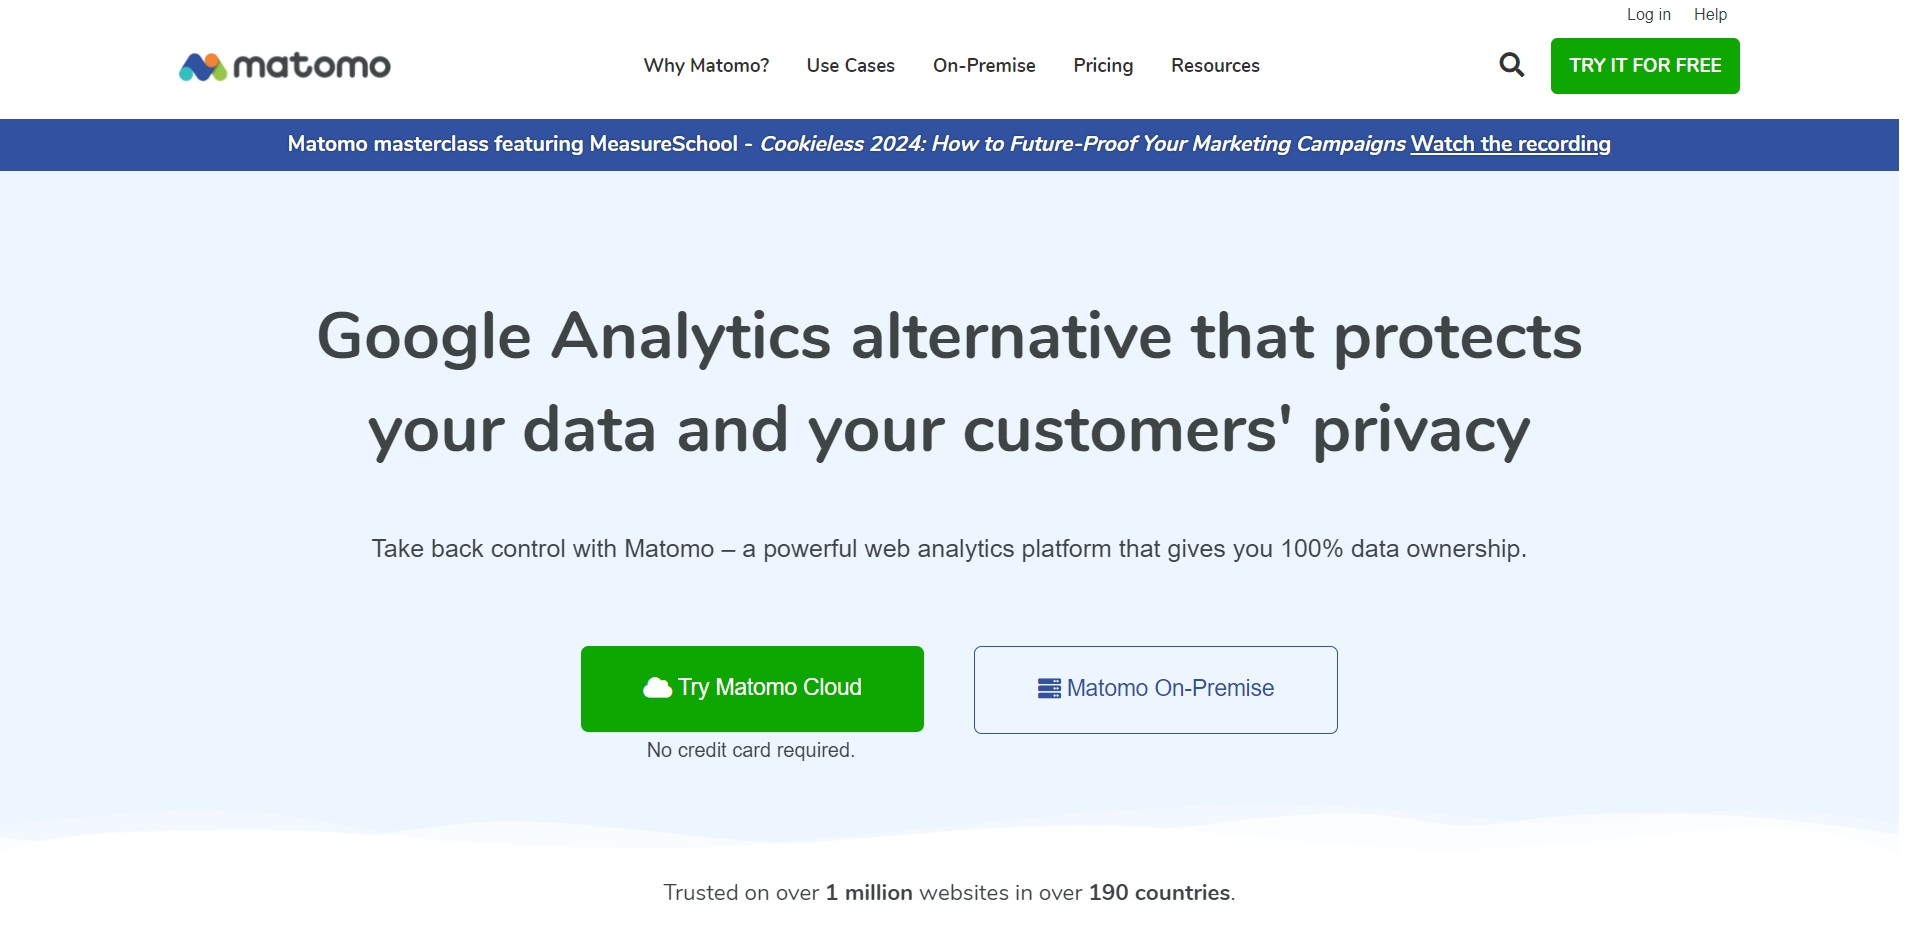Select the Matomo On-Premise button
This screenshot has height=942, width=1920.
coord(1156,690)
